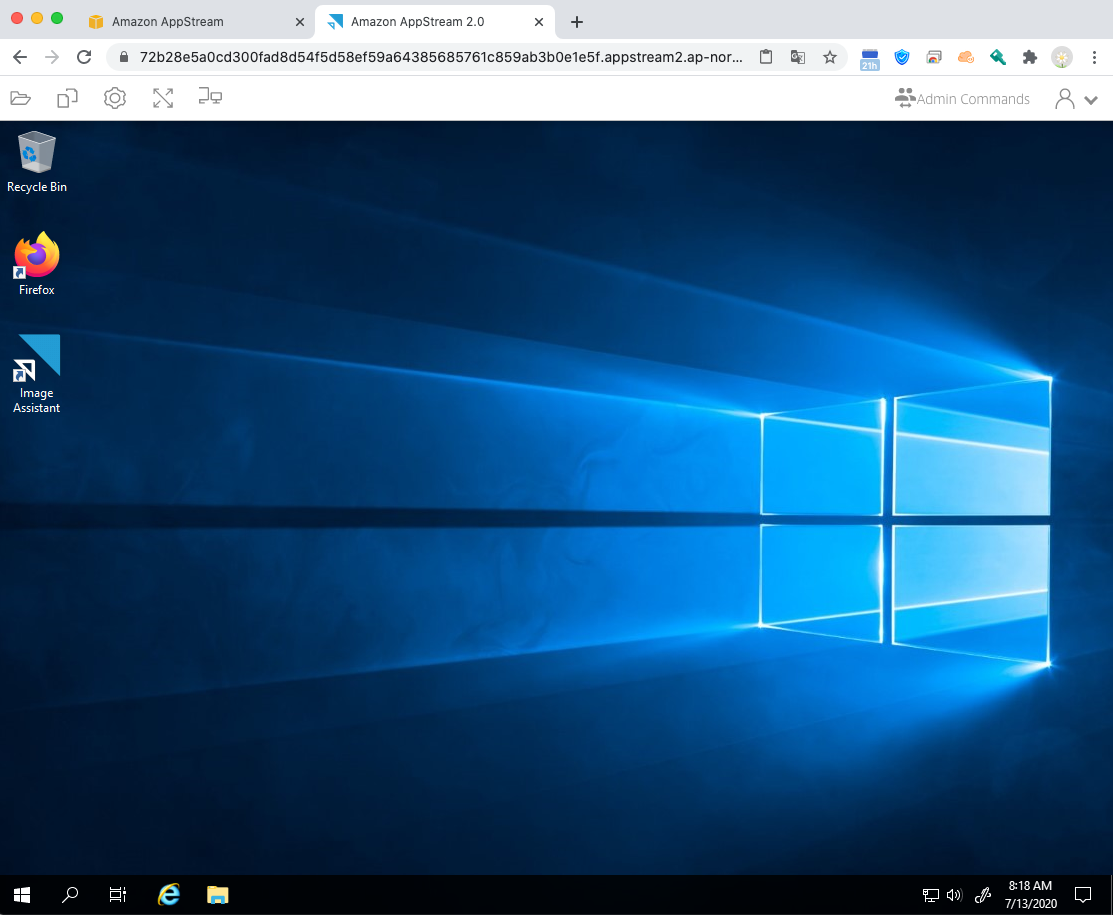Open blue 21h calendar extension
1113x915 pixels.
(870, 59)
